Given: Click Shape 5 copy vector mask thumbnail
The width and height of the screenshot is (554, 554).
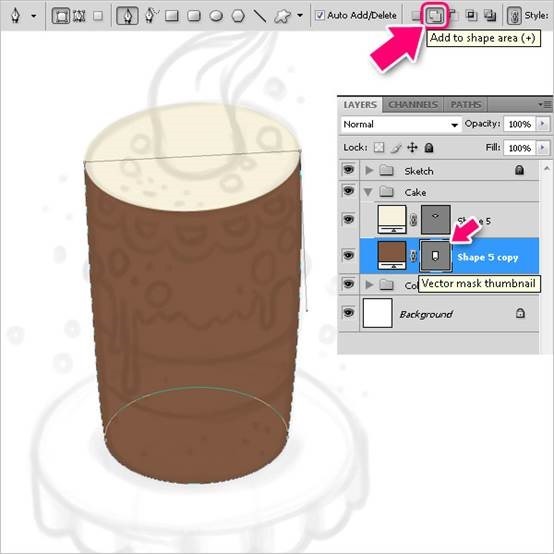Looking at the screenshot, I should (435, 255).
